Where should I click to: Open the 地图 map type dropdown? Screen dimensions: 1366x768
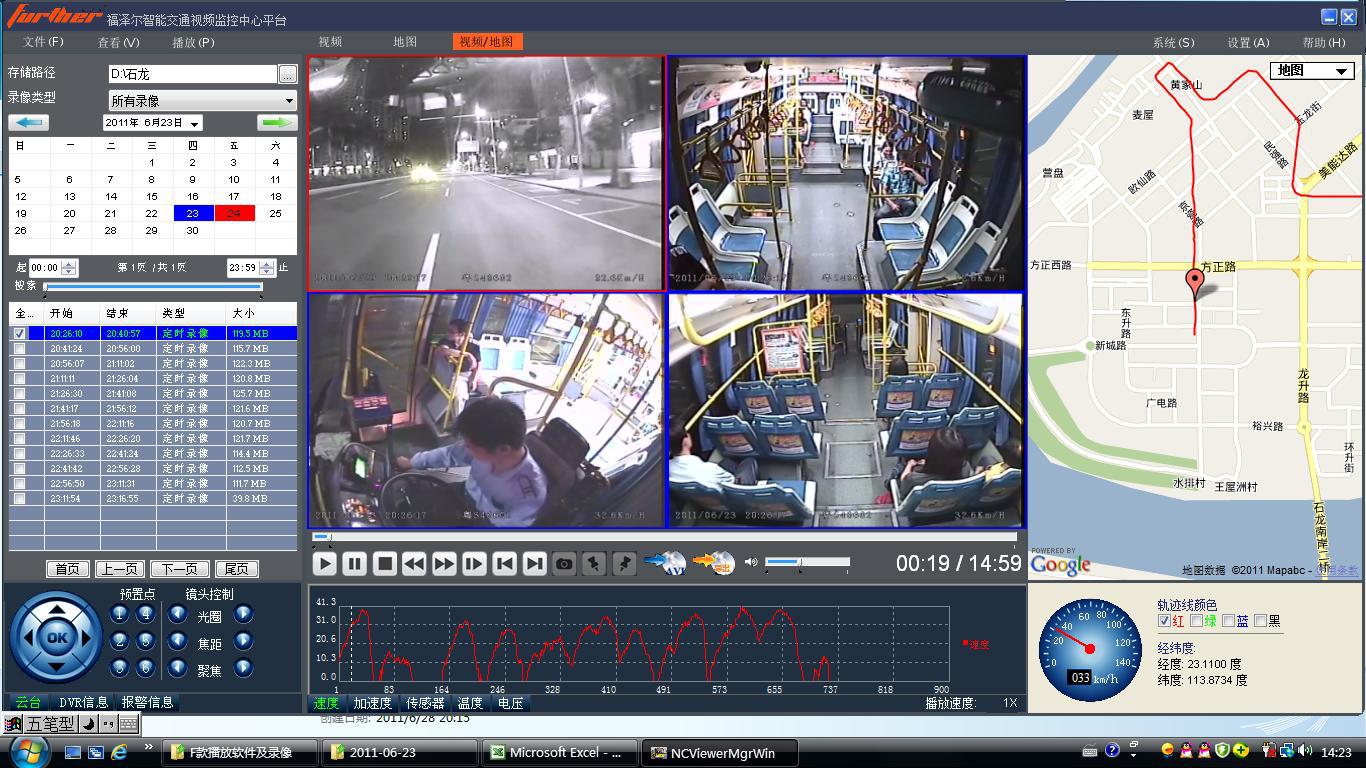pos(1312,70)
